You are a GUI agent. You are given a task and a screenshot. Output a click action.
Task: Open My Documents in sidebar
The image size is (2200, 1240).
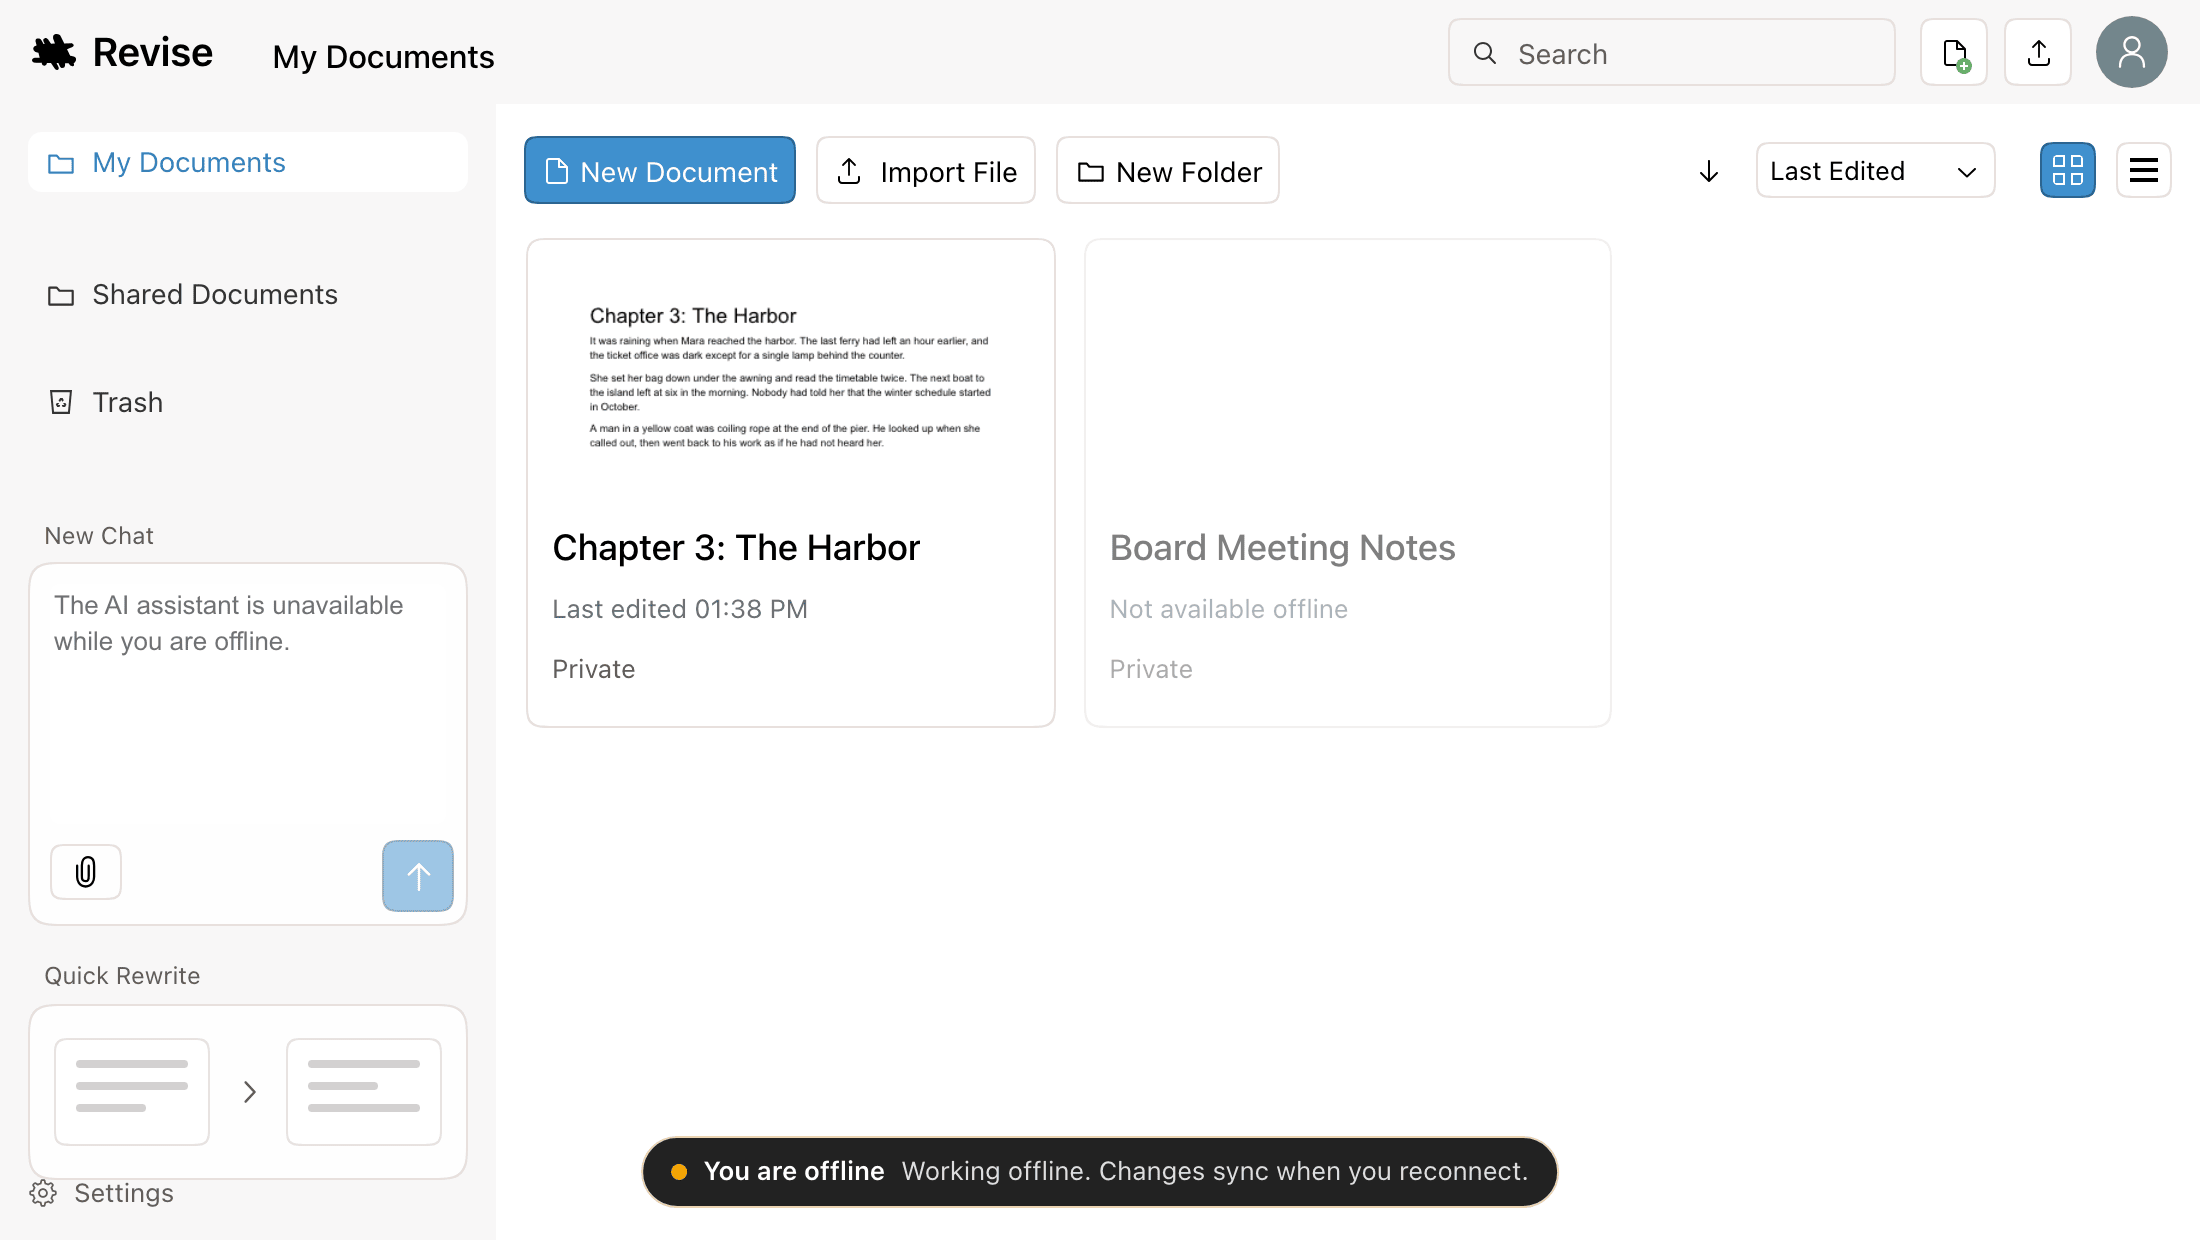[x=248, y=162]
